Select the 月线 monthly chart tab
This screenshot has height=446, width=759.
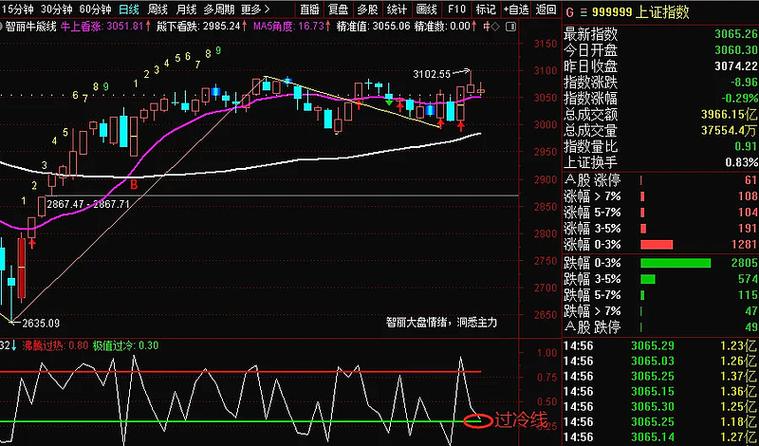pyautogui.click(x=186, y=9)
